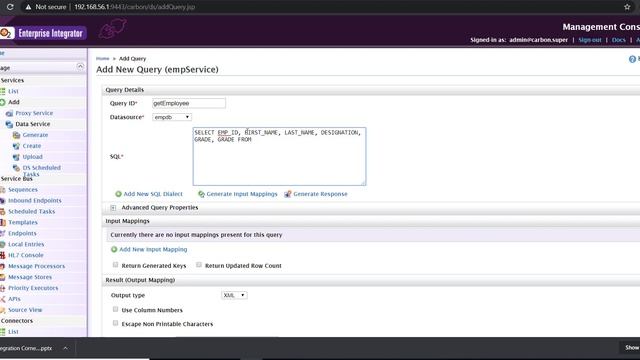
Task: Click the Services List icon in sidebar
Action: tap(3, 91)
